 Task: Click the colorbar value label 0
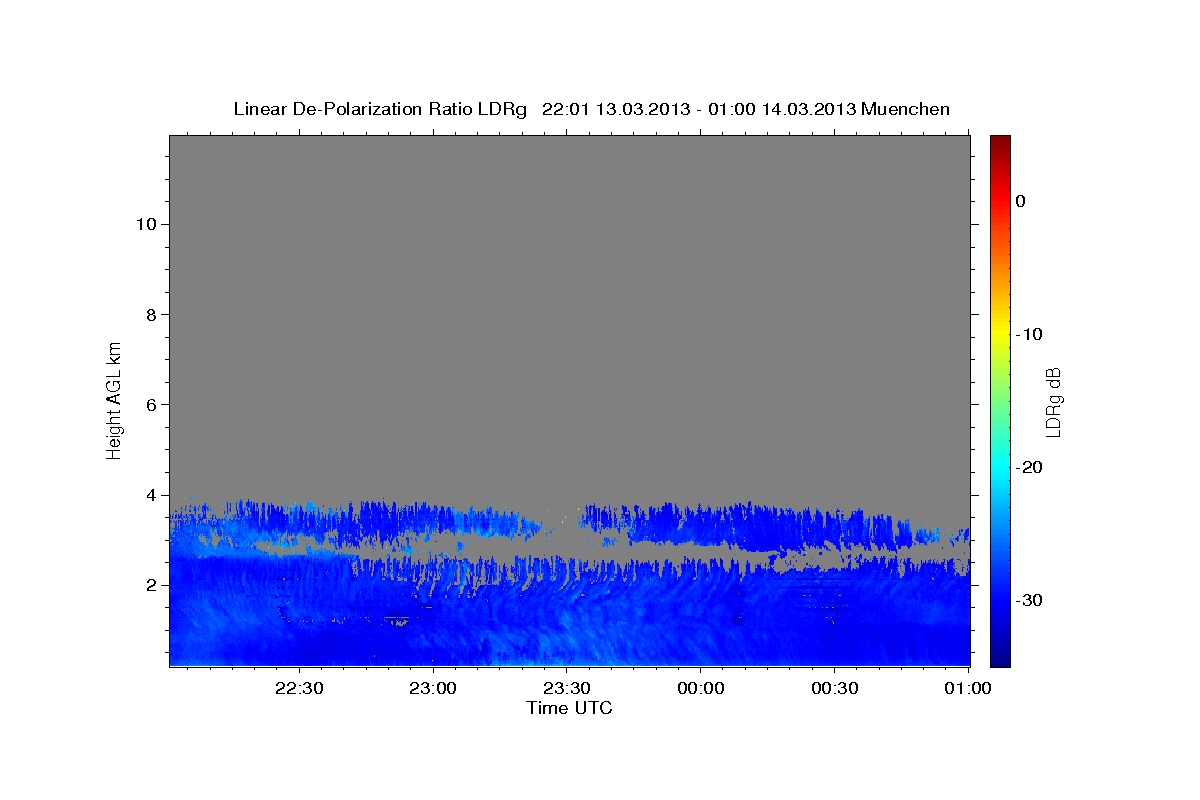[x=1021, y=201]
